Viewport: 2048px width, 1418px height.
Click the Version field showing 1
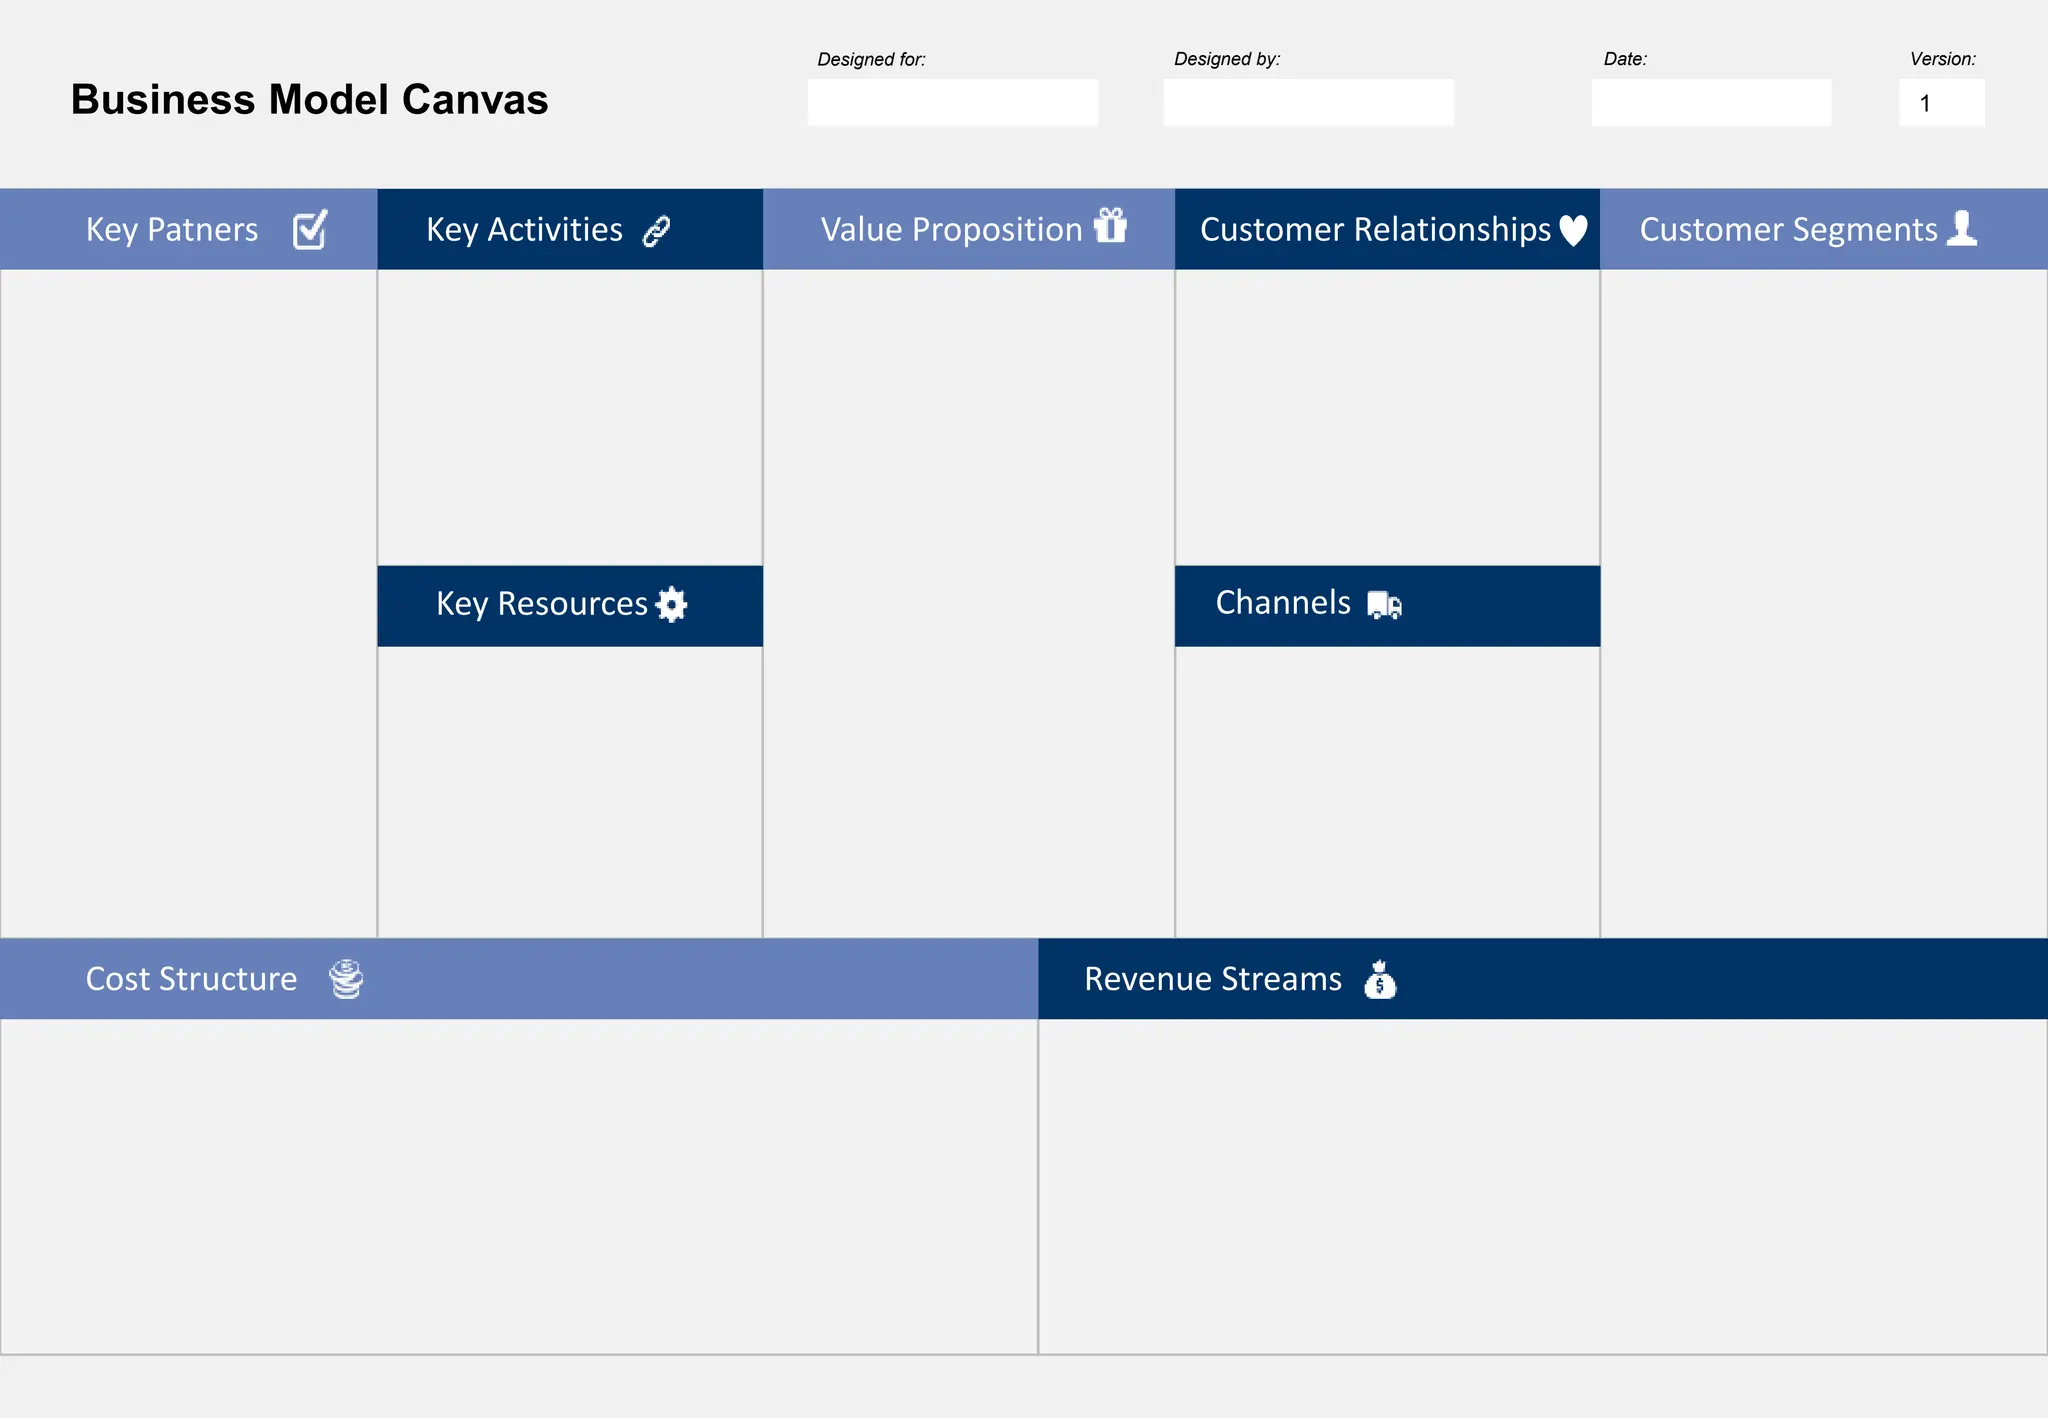(x=1941, y=103)
